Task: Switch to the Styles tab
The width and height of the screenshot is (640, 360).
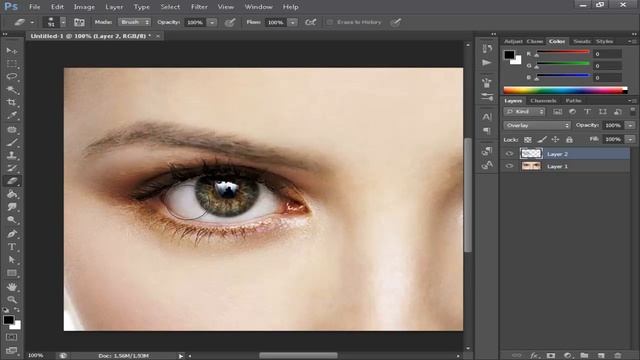Action: pyautogui.click(x=604, y=41)
